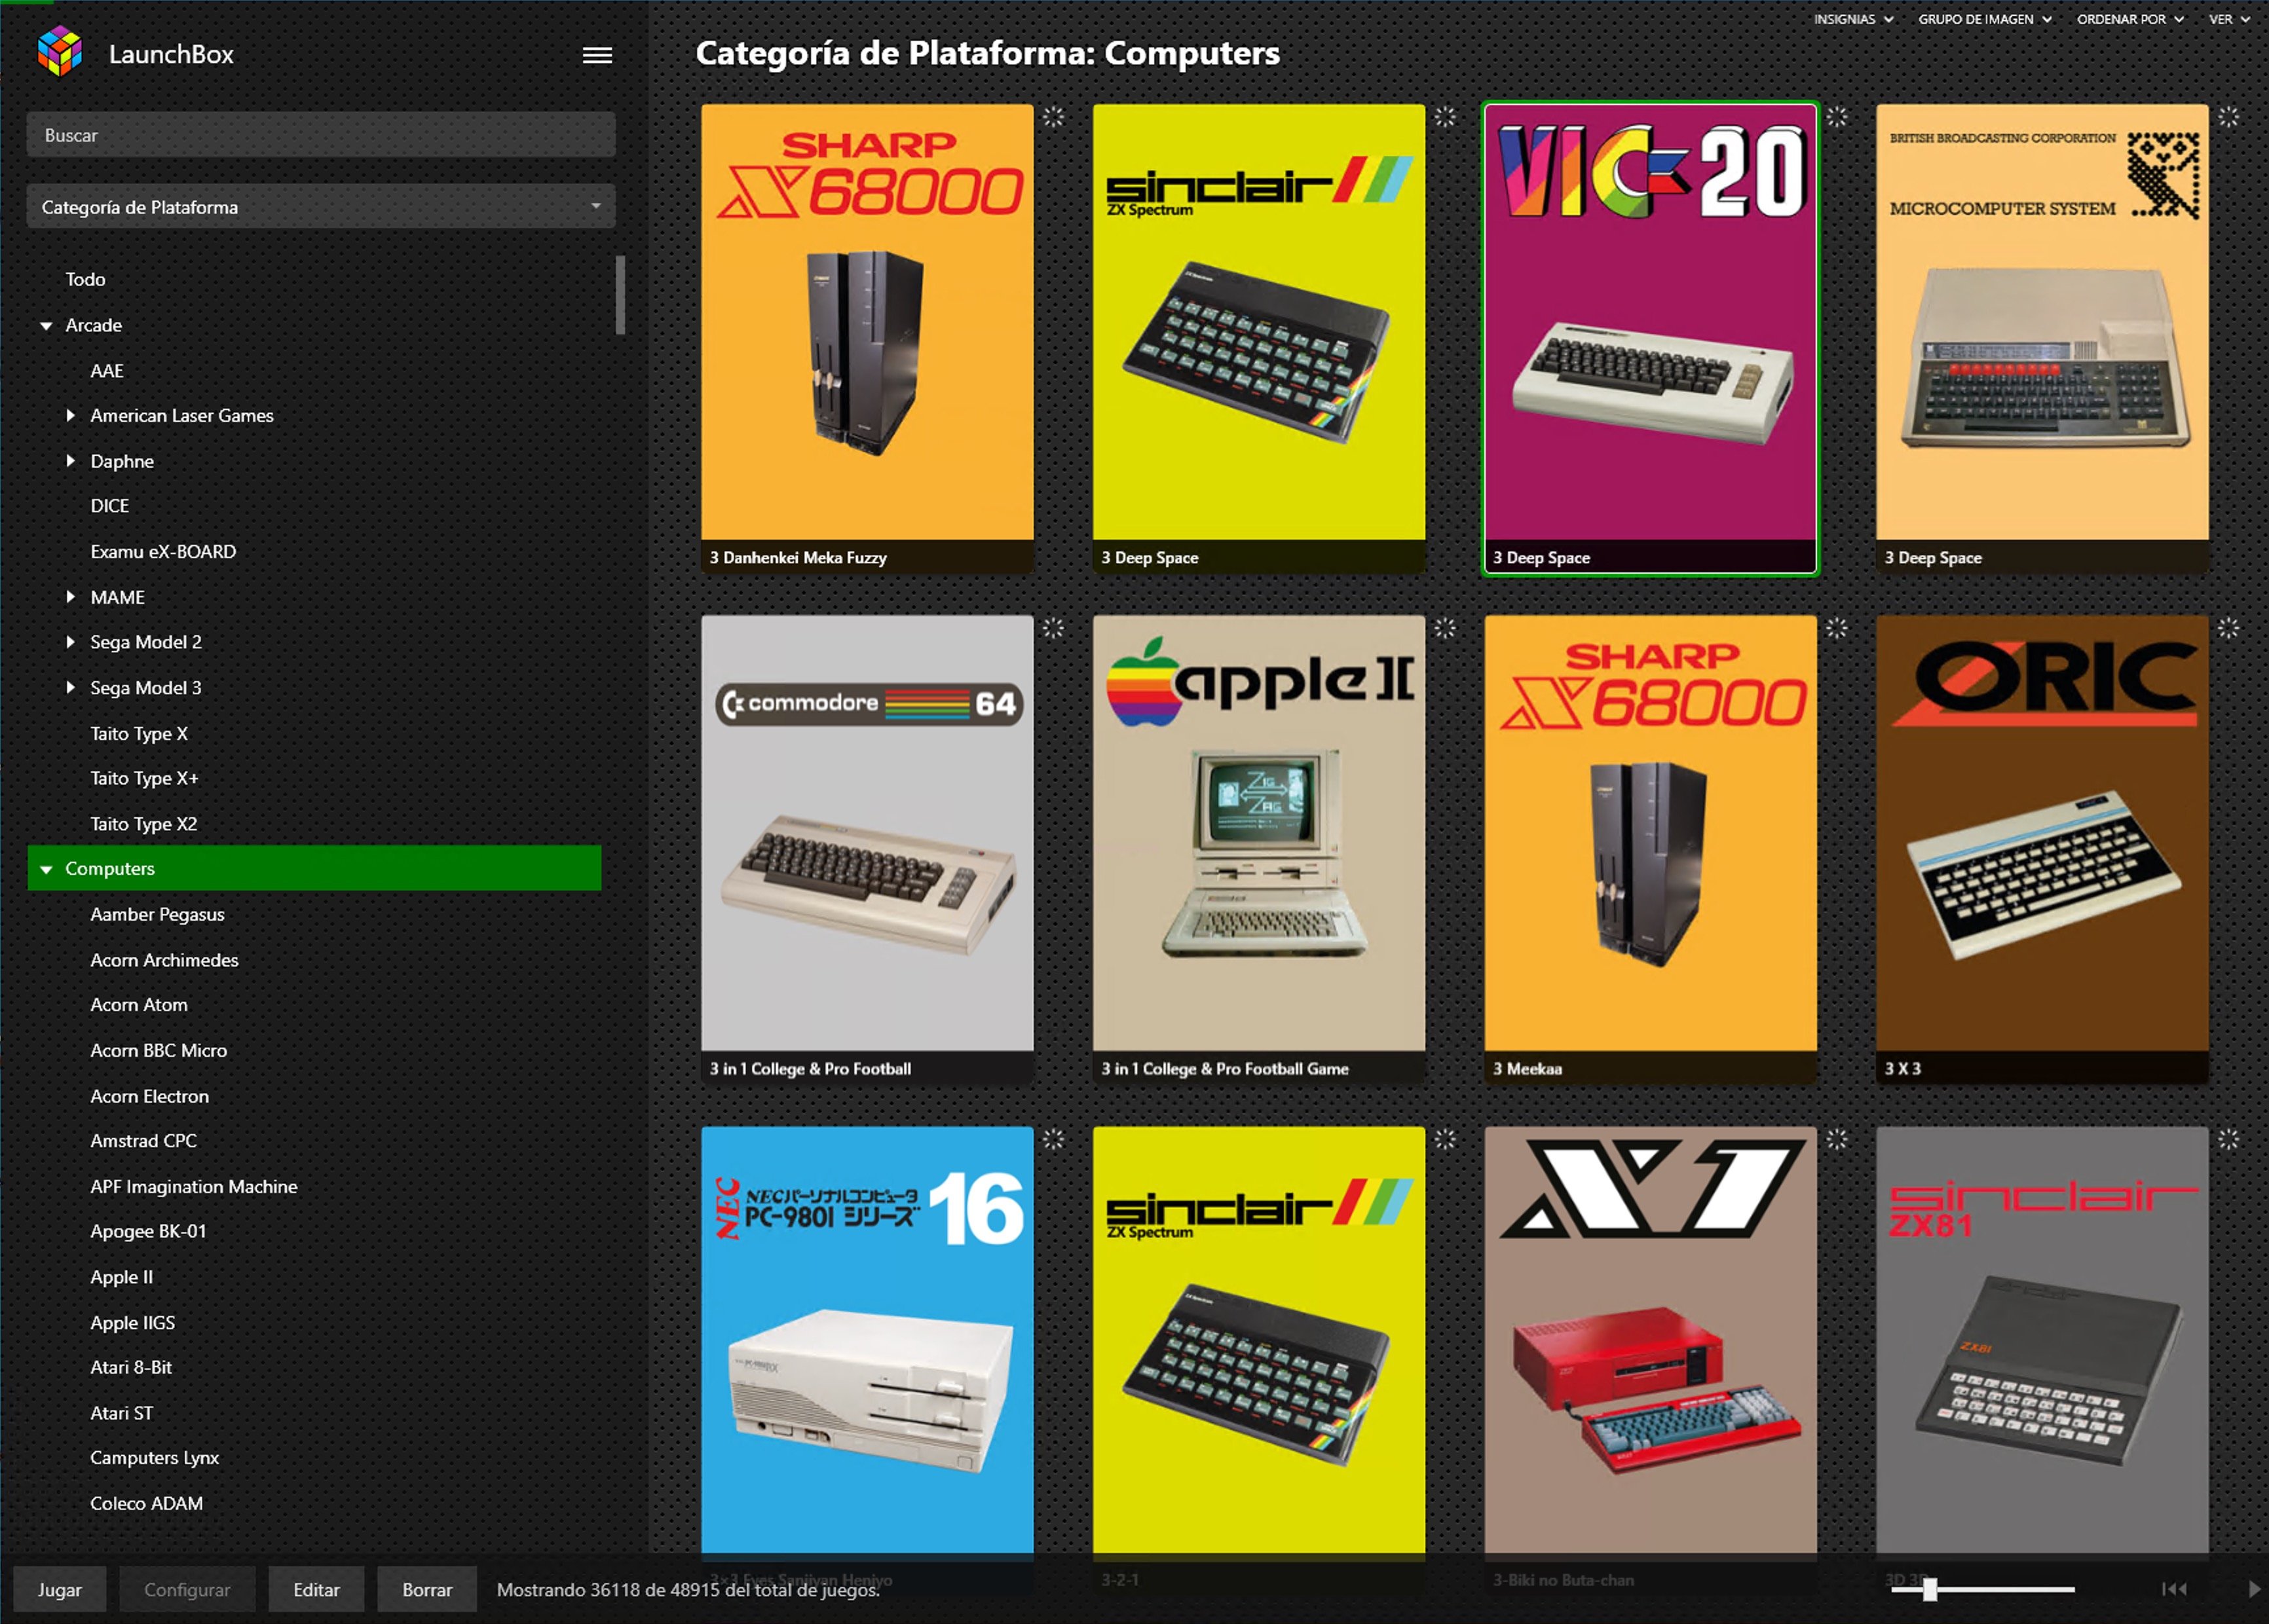Collapse the Arcade tree node arrow
The width and height of the screenshot is (2269, 1624).
pyautogui.click(x=46, y=326)
